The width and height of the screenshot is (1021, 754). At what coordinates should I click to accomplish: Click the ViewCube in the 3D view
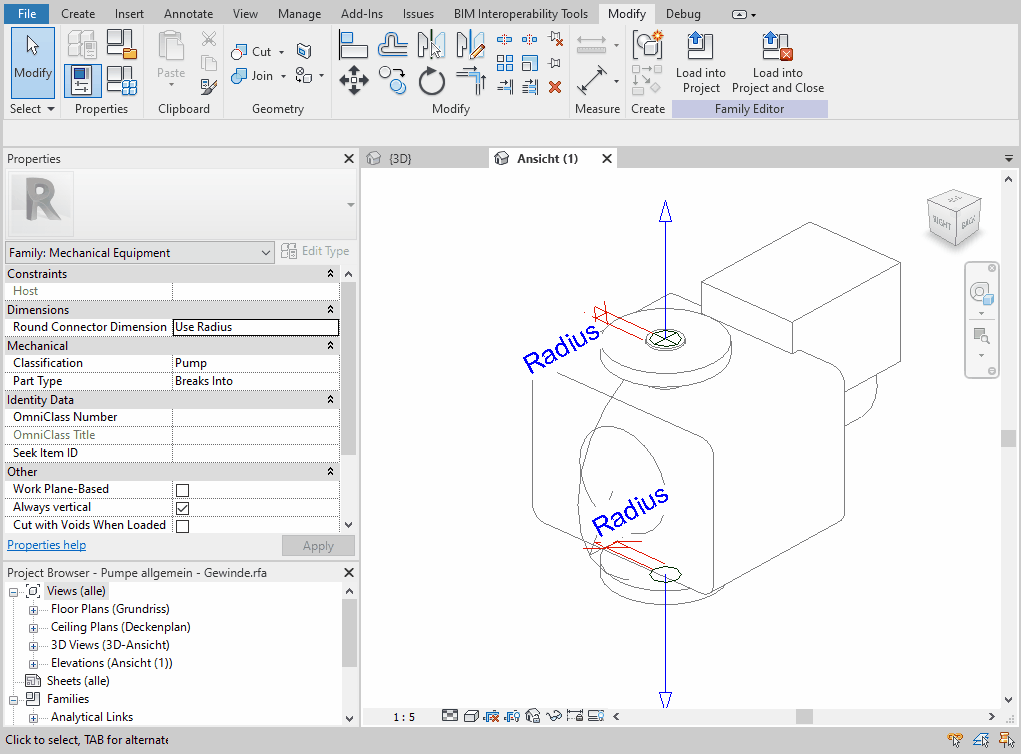[953, 217]
